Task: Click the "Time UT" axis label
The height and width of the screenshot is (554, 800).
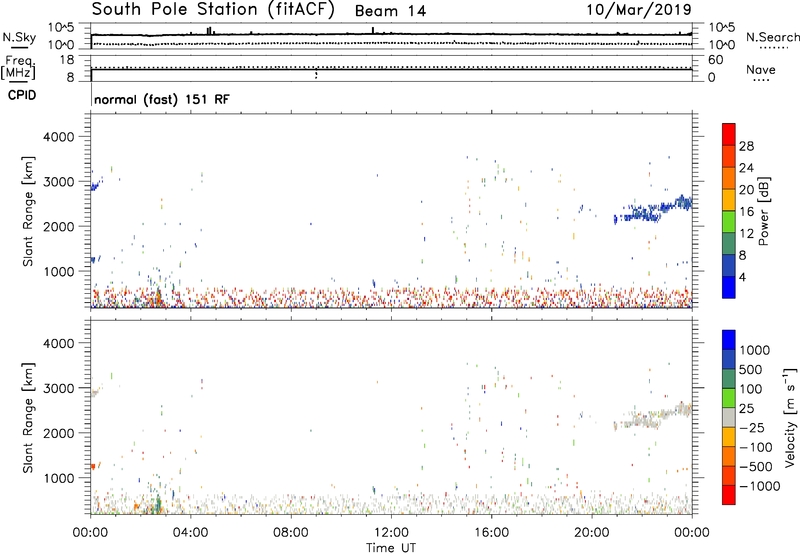Action: (391, 547)
